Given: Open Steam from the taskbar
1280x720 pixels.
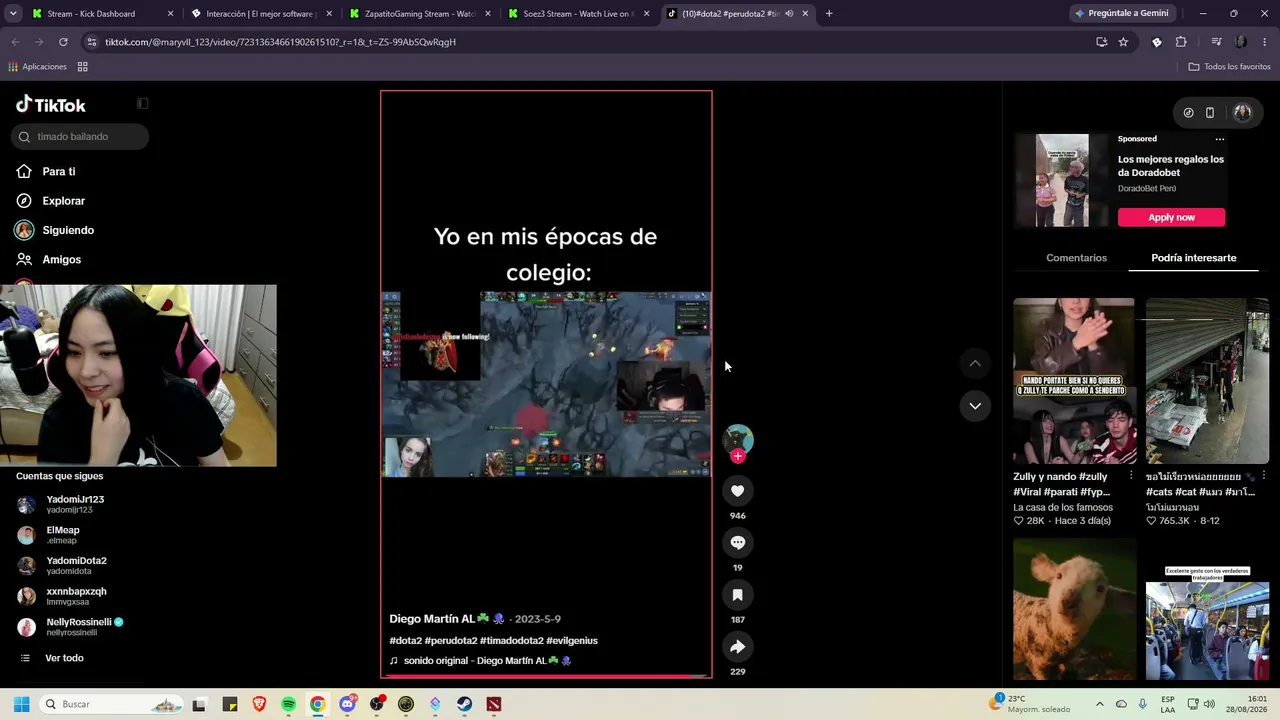Looking at the screenshot, I should pos(464,704).
